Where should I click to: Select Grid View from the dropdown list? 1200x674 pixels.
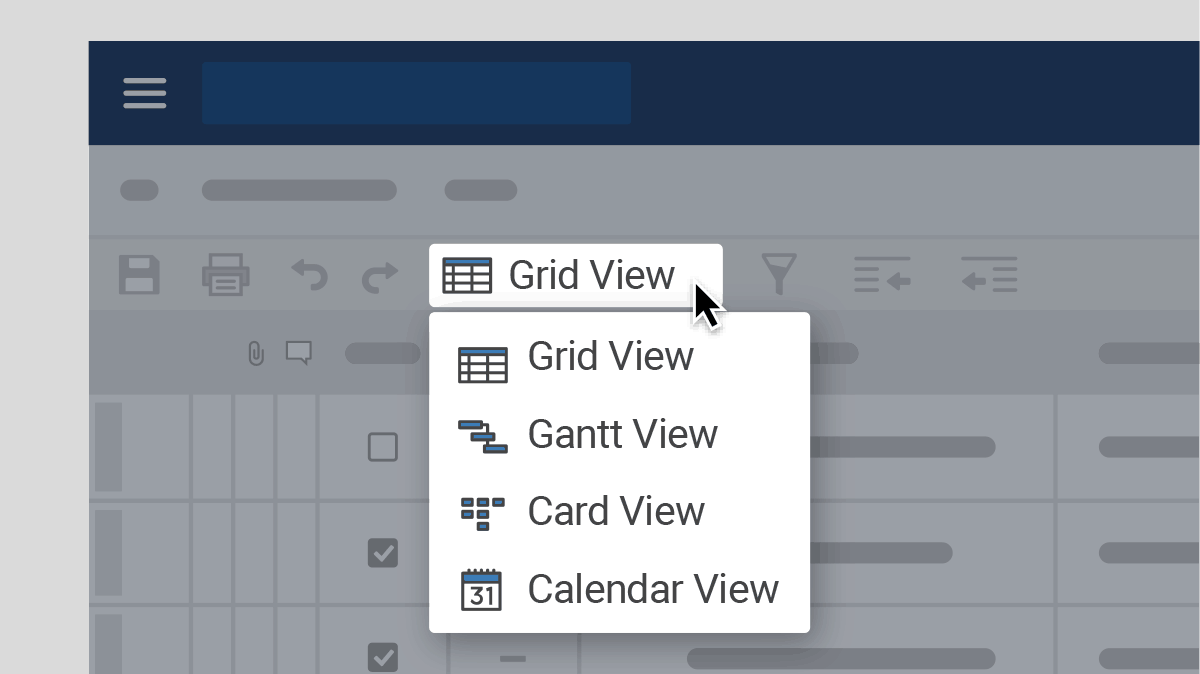pos(610,357)
